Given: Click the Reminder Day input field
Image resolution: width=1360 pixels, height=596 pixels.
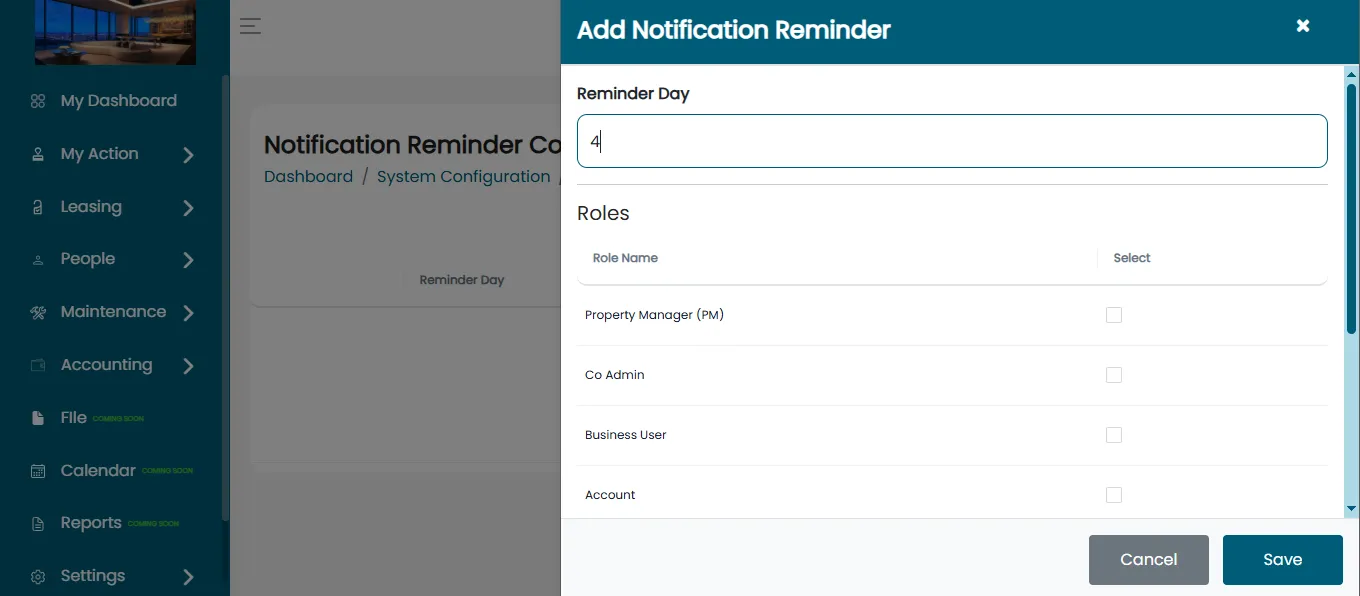Looking at the screenshot, I should (952, 141).
